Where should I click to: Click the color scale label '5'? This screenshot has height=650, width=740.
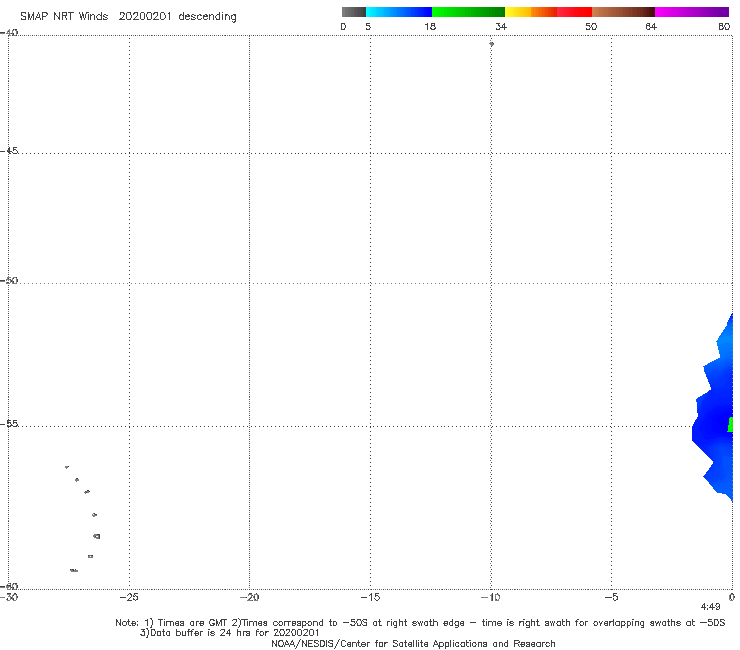tap(368, 26)
